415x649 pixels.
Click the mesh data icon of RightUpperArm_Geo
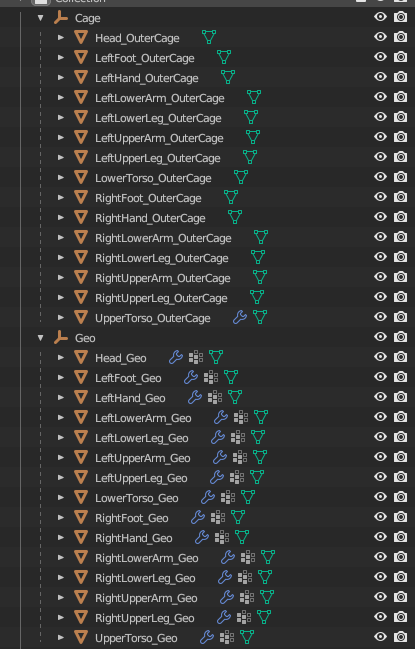click(267, 597)
